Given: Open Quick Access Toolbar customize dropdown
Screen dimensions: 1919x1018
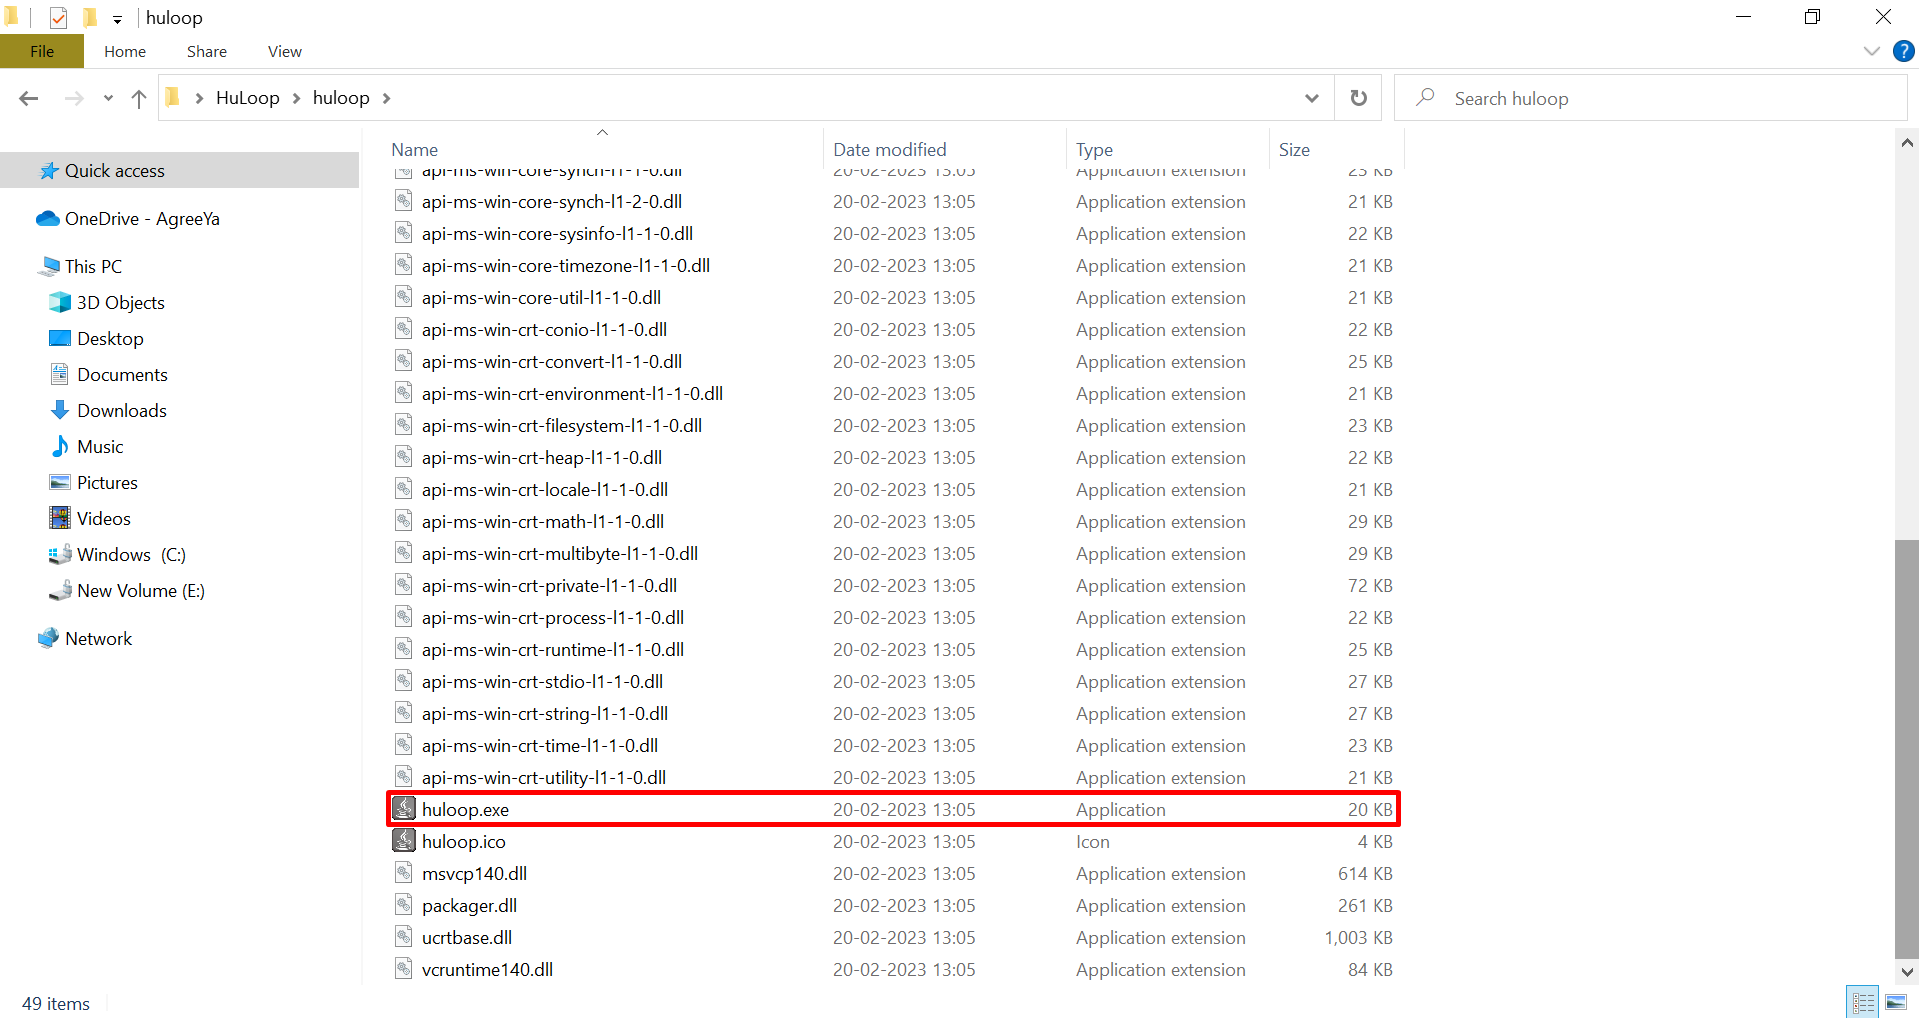Looking at the screenshot, I should click(117, 19).
